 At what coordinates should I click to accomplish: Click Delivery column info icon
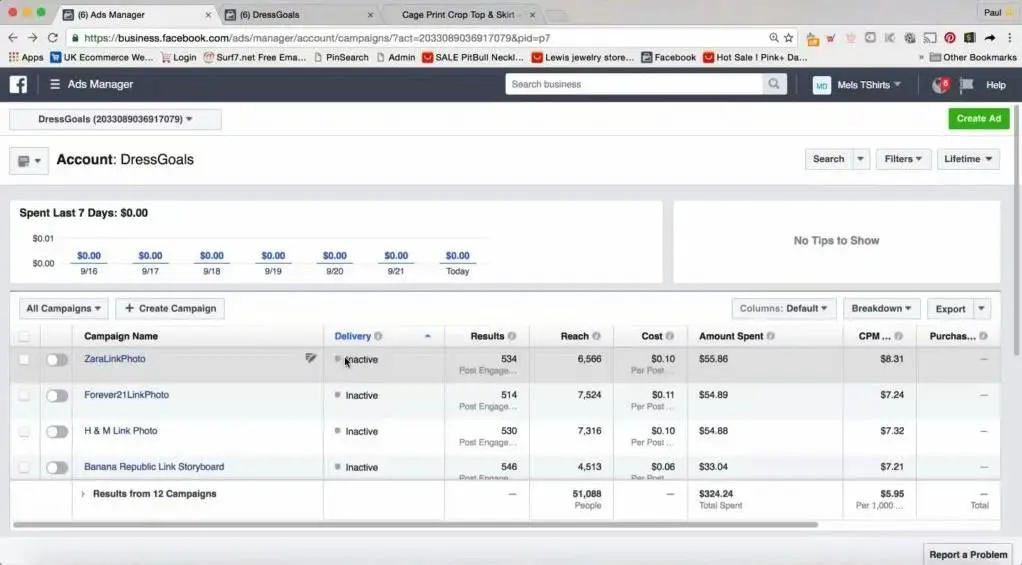coord(378,336)
